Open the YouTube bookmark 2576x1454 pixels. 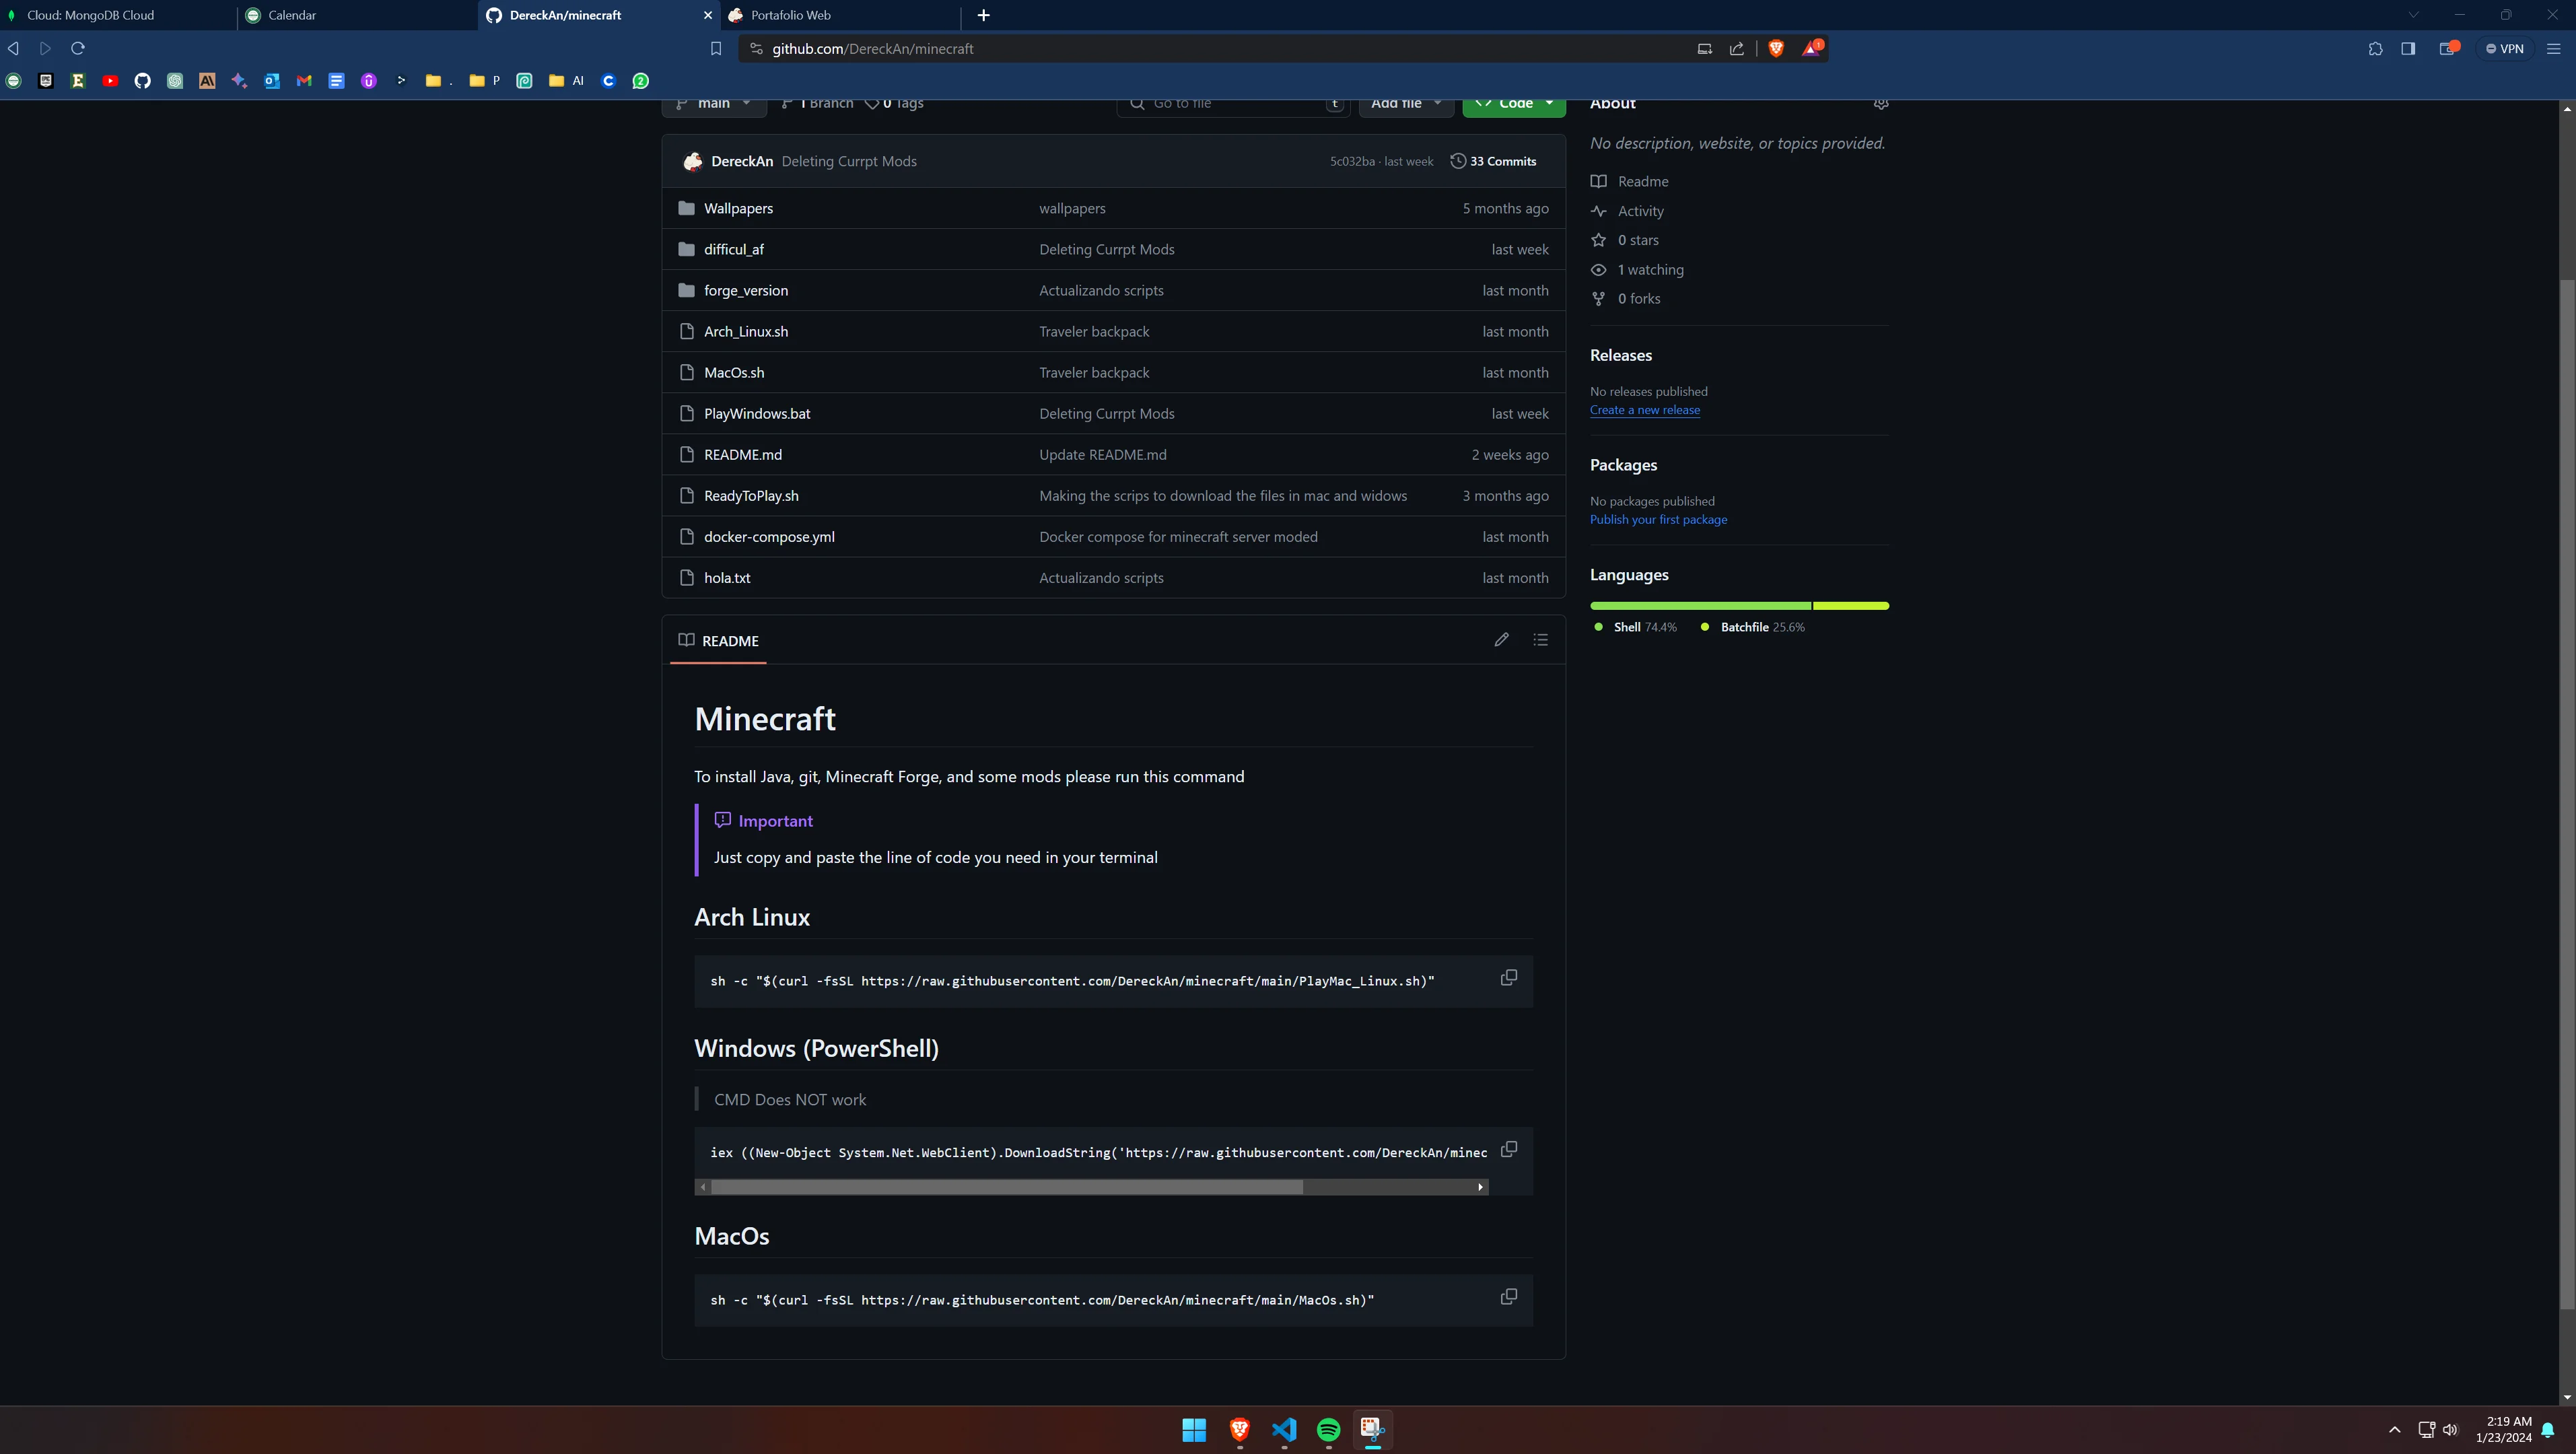(110, 81)
